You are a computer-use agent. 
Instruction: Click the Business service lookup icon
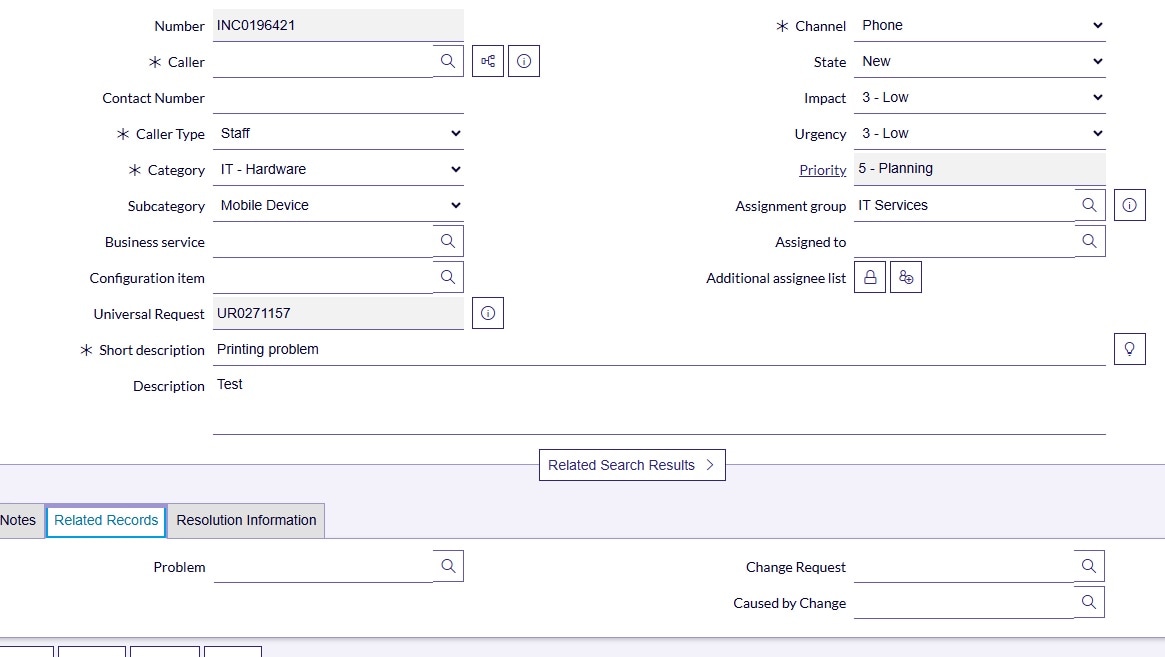click(x=448, y=241)
